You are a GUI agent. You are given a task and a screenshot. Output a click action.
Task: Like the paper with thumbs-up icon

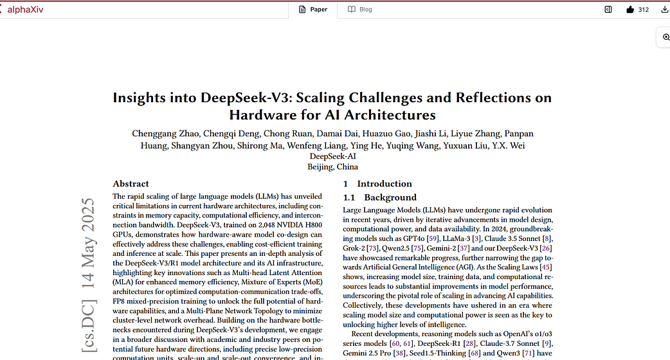[x=630, y=9]
